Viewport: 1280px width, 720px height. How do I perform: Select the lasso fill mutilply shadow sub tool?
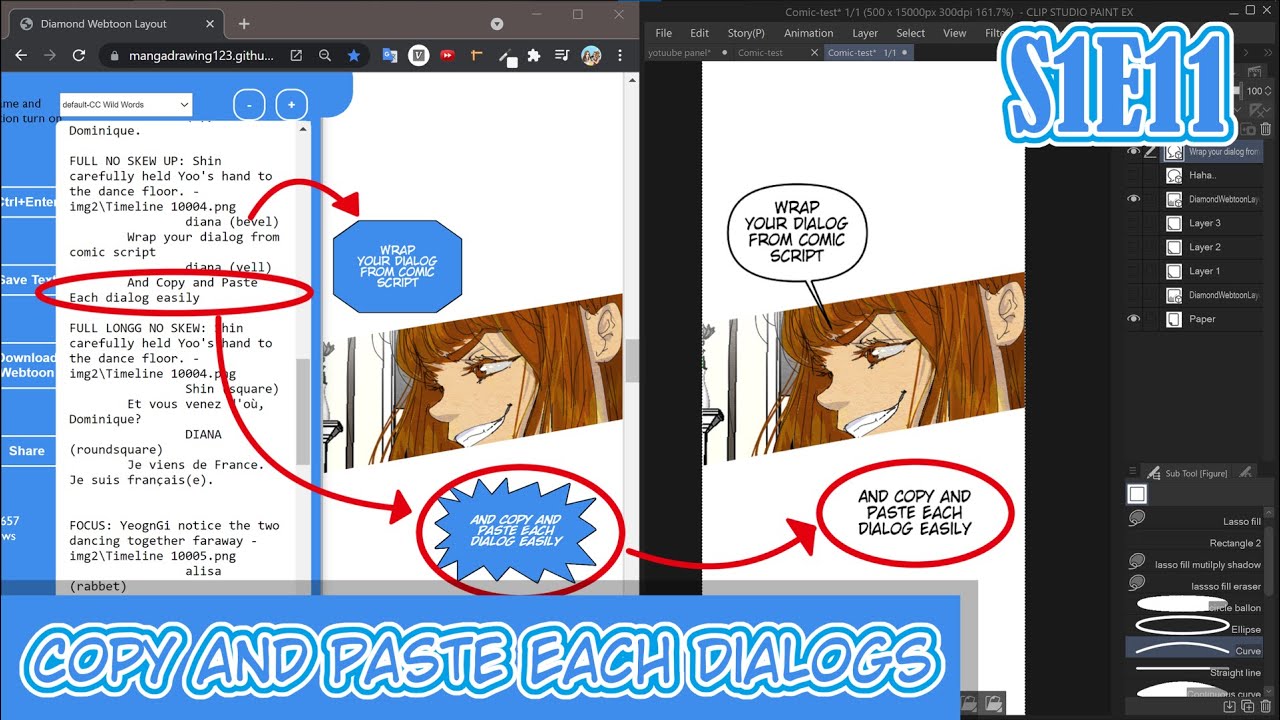pos(1195,565)
